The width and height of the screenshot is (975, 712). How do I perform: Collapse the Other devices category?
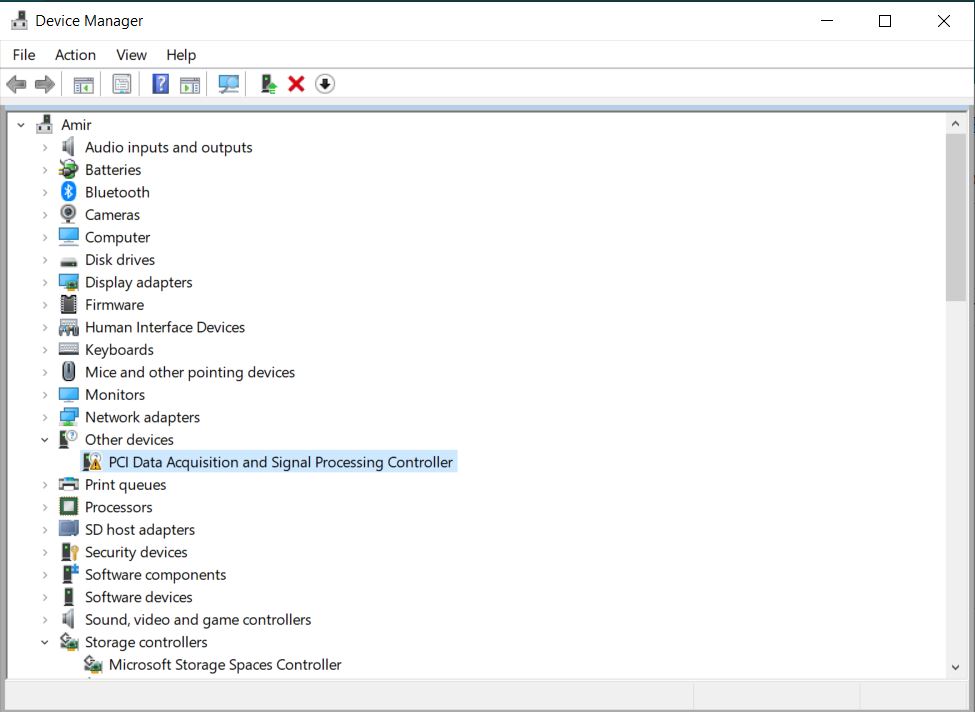point(45,440)
